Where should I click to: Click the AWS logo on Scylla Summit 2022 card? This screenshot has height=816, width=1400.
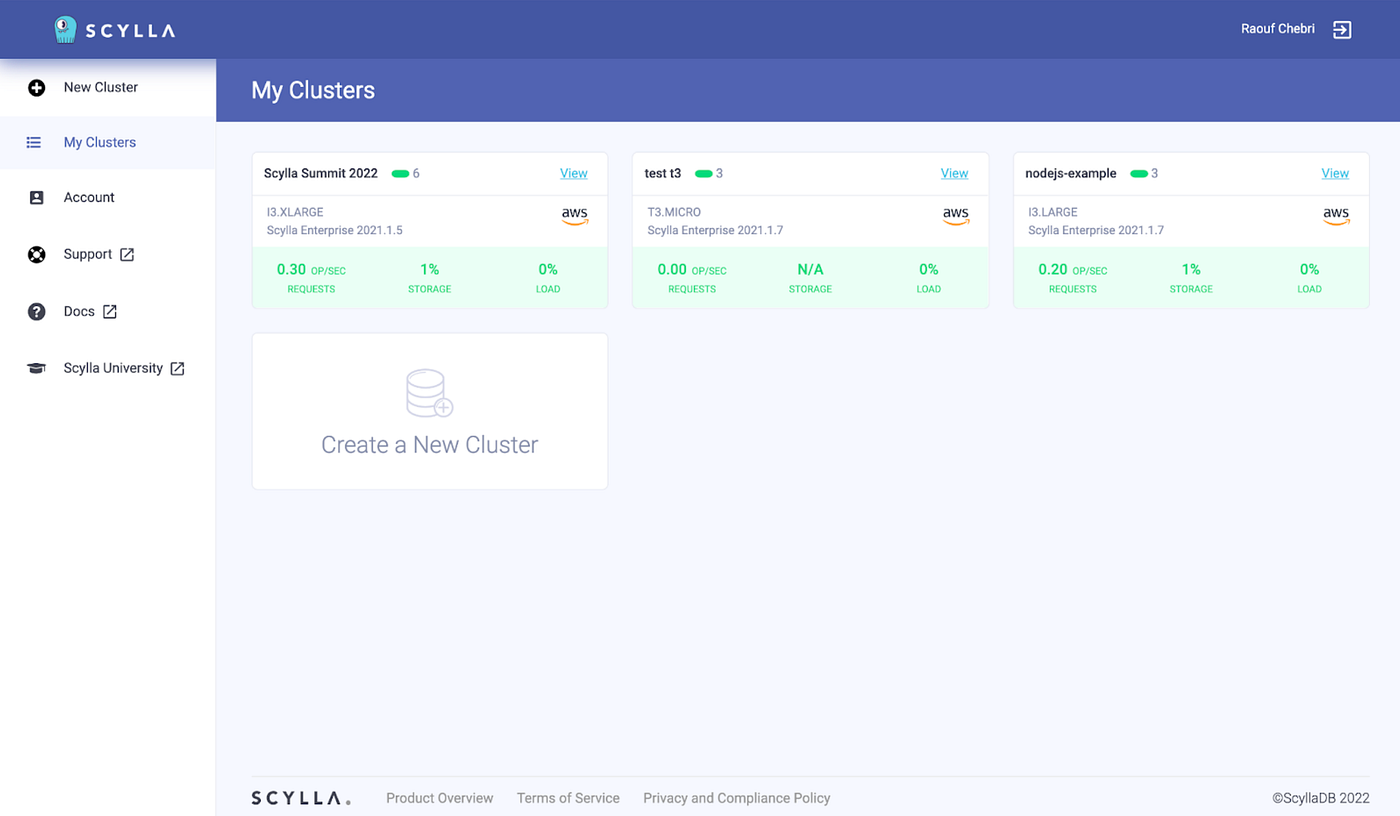(575, 218)
